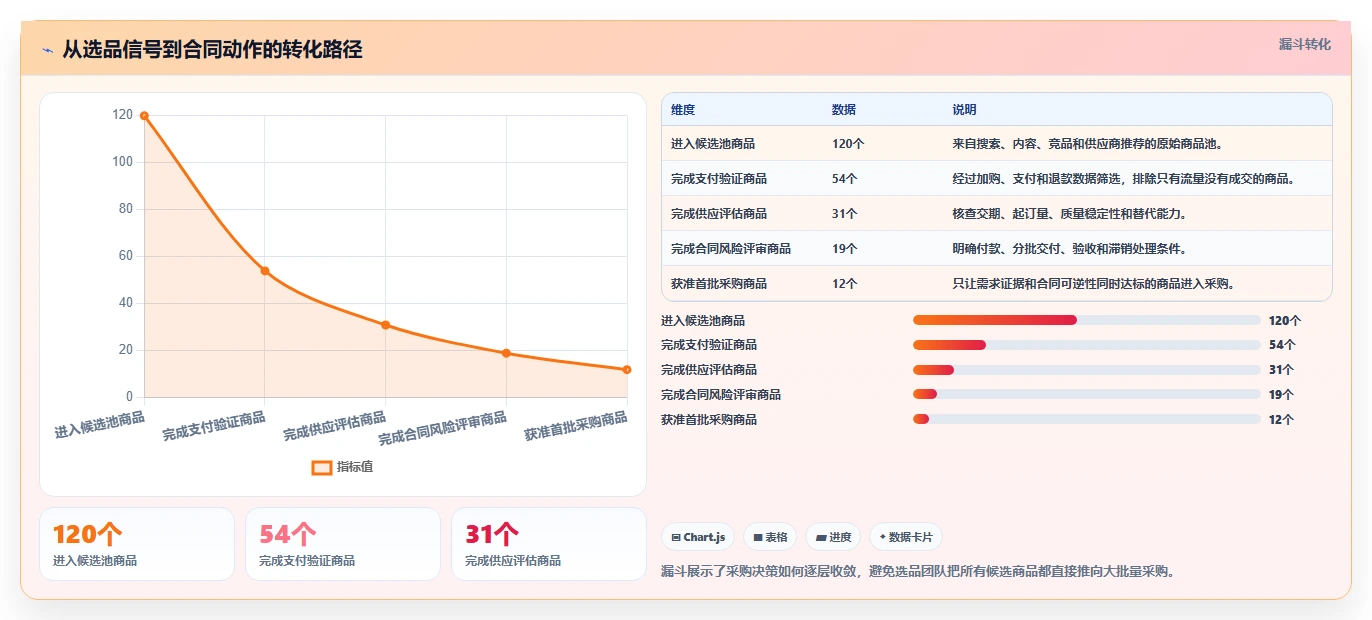Click the chart data point at value 12

click(x=627, y=370)
